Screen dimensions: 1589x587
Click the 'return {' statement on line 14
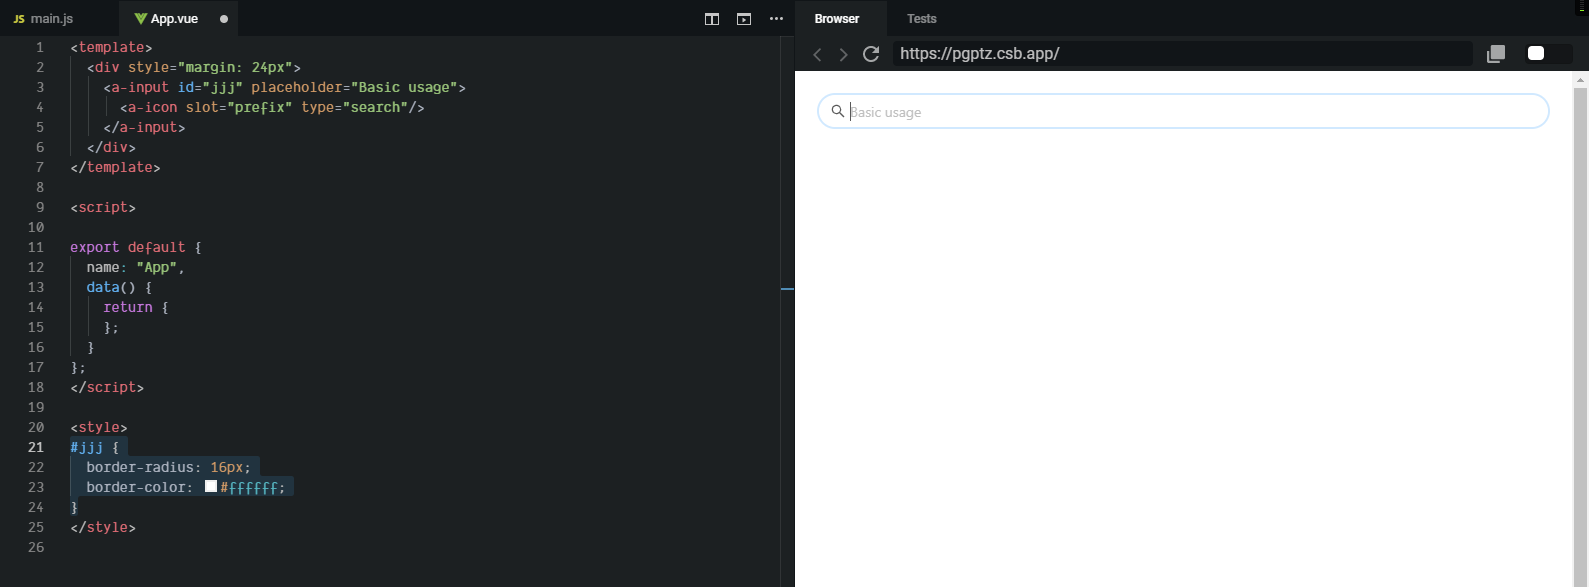click(x=136, y=307)
